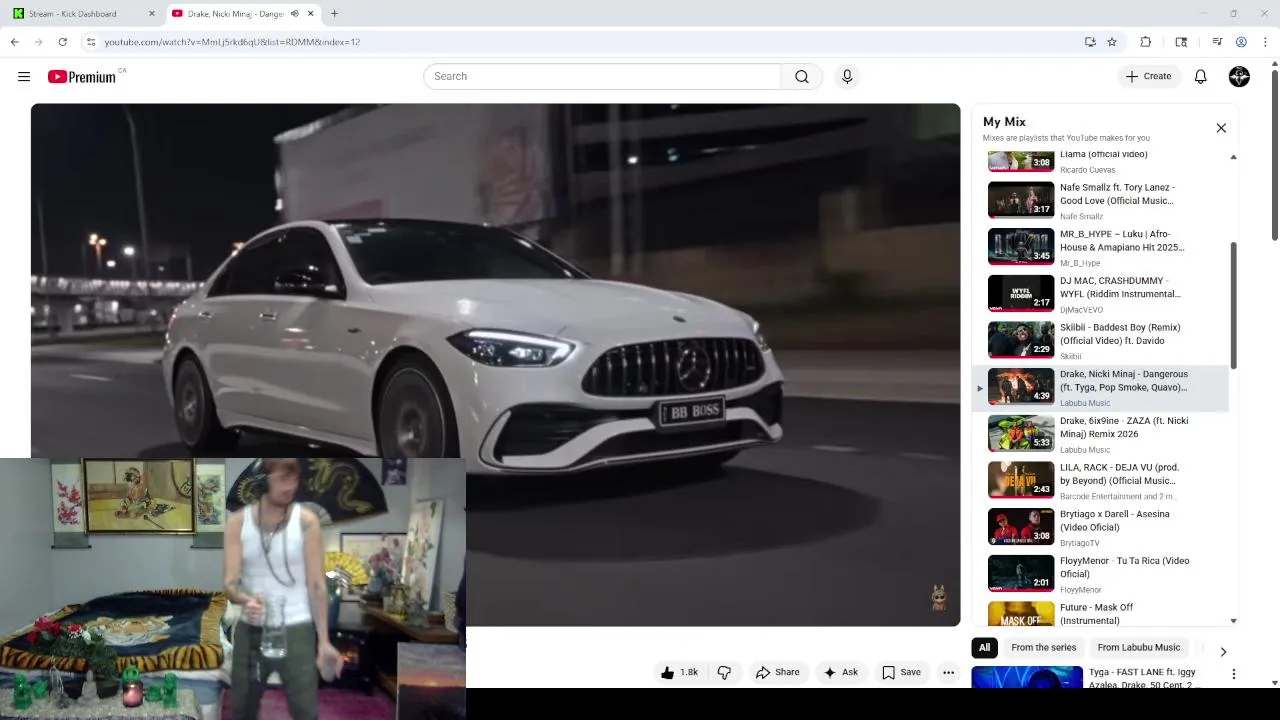
Task: Select the All filter chip
Action: pyautogui.click(x=984, y=648)
